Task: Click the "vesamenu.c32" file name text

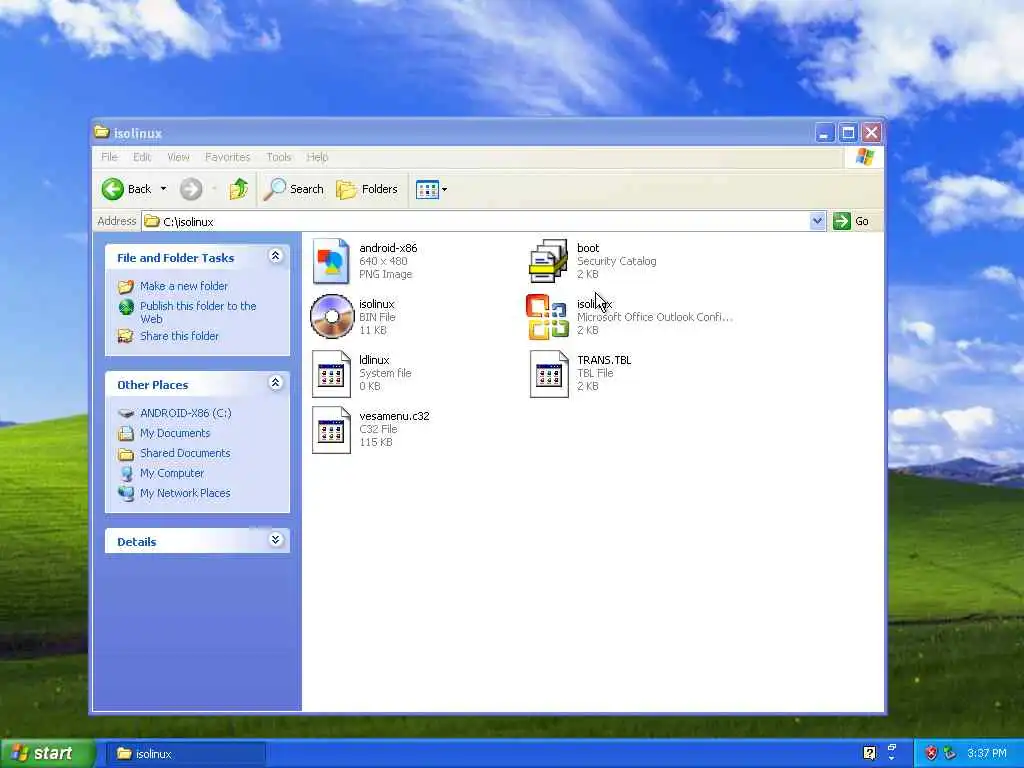Action: point(394,416)
